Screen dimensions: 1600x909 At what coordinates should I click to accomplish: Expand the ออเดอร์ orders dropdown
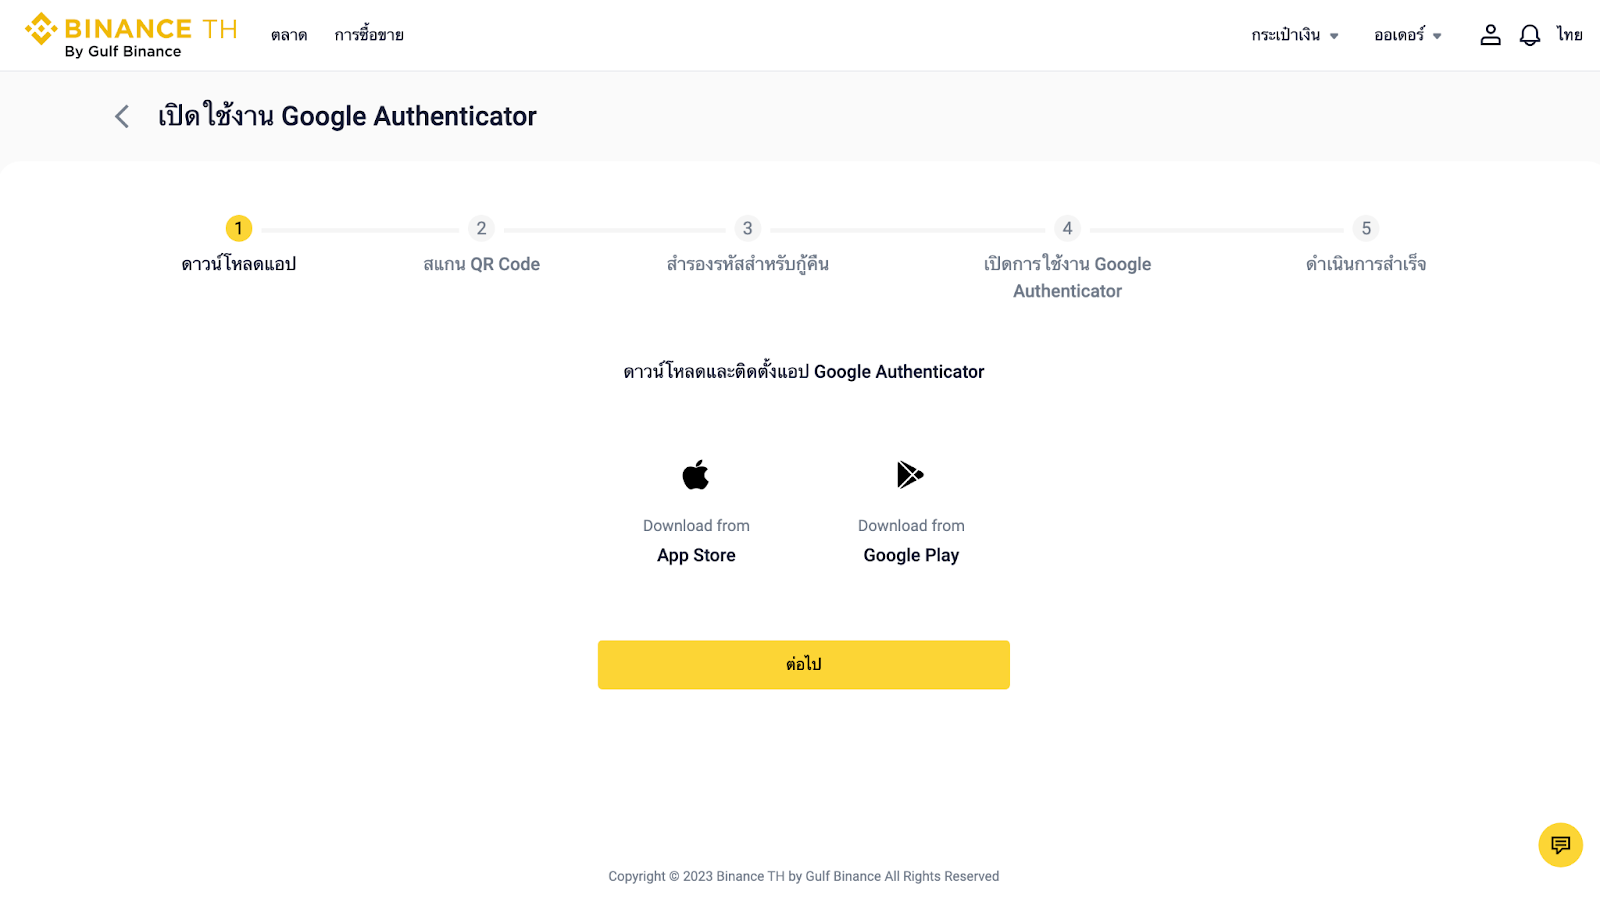click(1407, 35)
